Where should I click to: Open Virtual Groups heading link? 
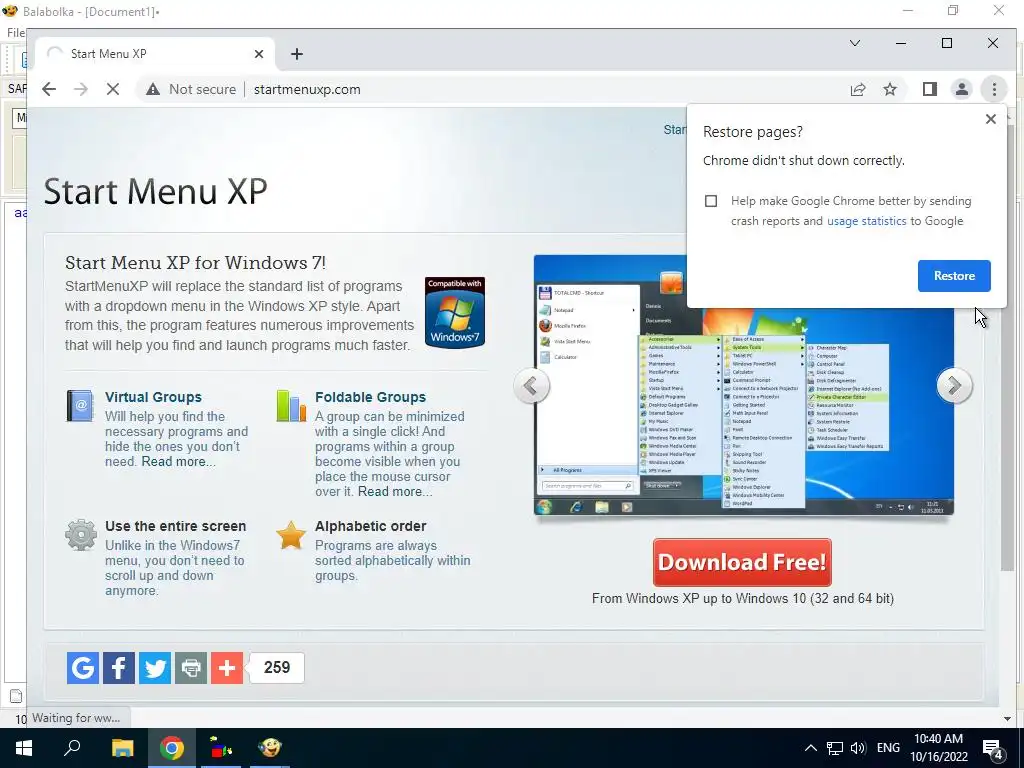tap(153, 397)
